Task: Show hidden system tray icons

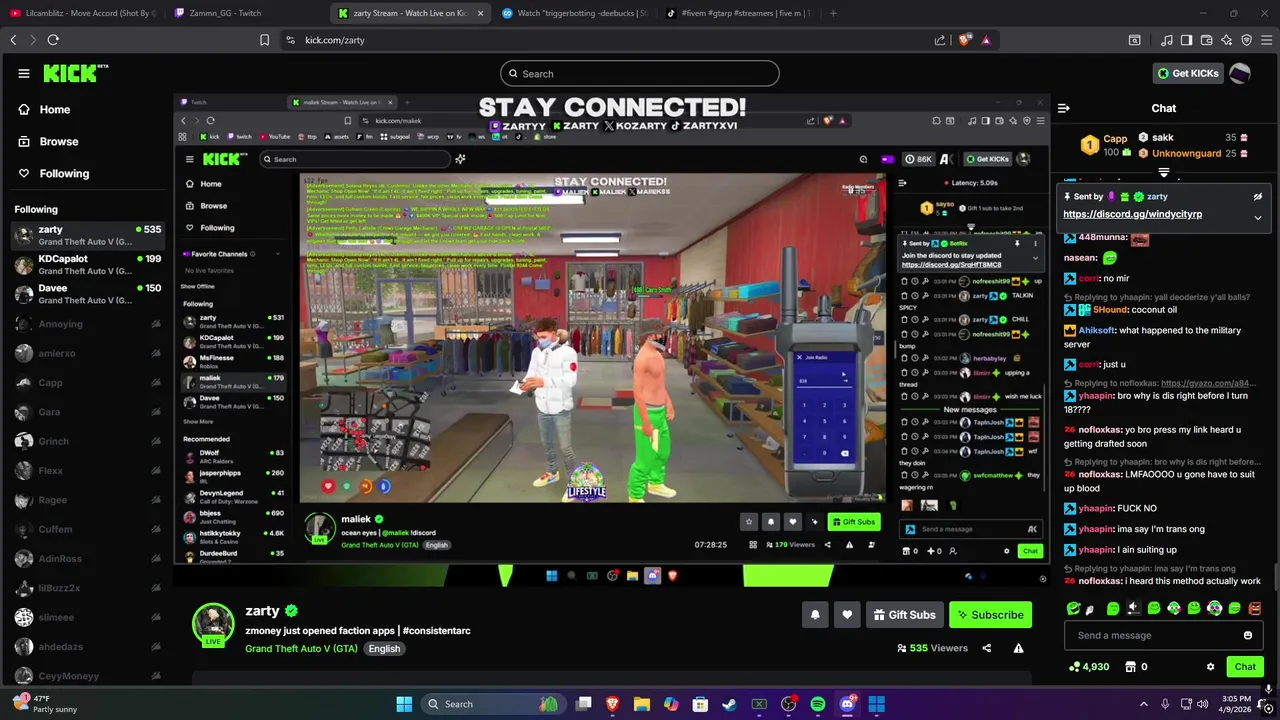Action: tap(1144, 704)
